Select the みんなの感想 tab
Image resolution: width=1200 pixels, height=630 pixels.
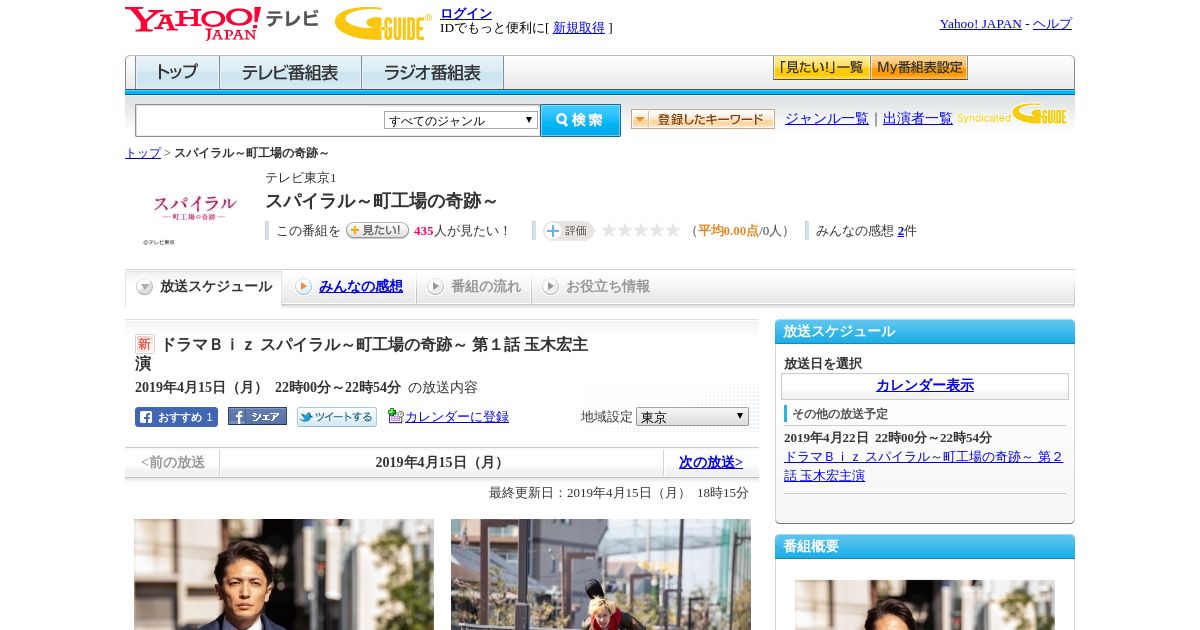click(349, 287)
